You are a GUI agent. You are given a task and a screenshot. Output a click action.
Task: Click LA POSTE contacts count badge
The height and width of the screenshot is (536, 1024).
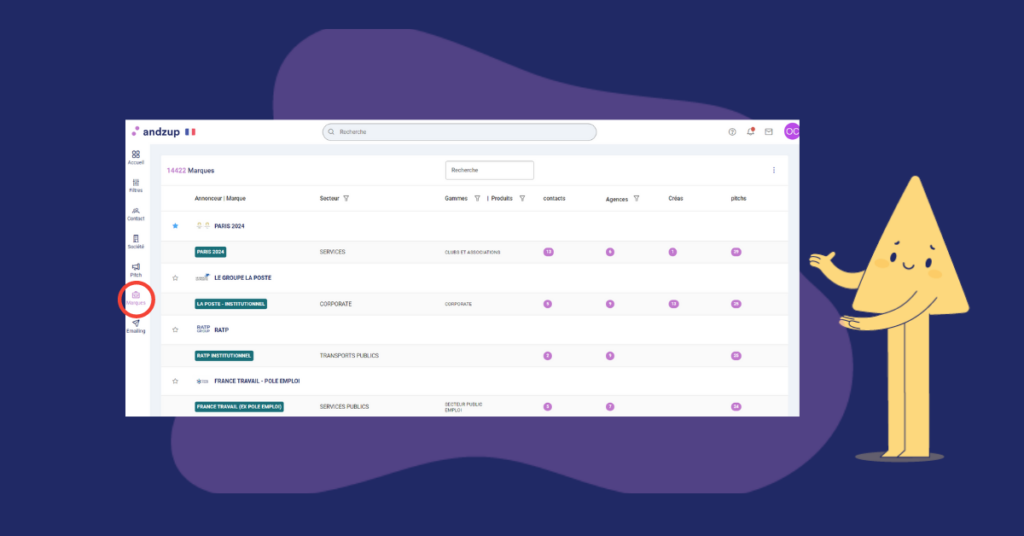coord(548,304)
